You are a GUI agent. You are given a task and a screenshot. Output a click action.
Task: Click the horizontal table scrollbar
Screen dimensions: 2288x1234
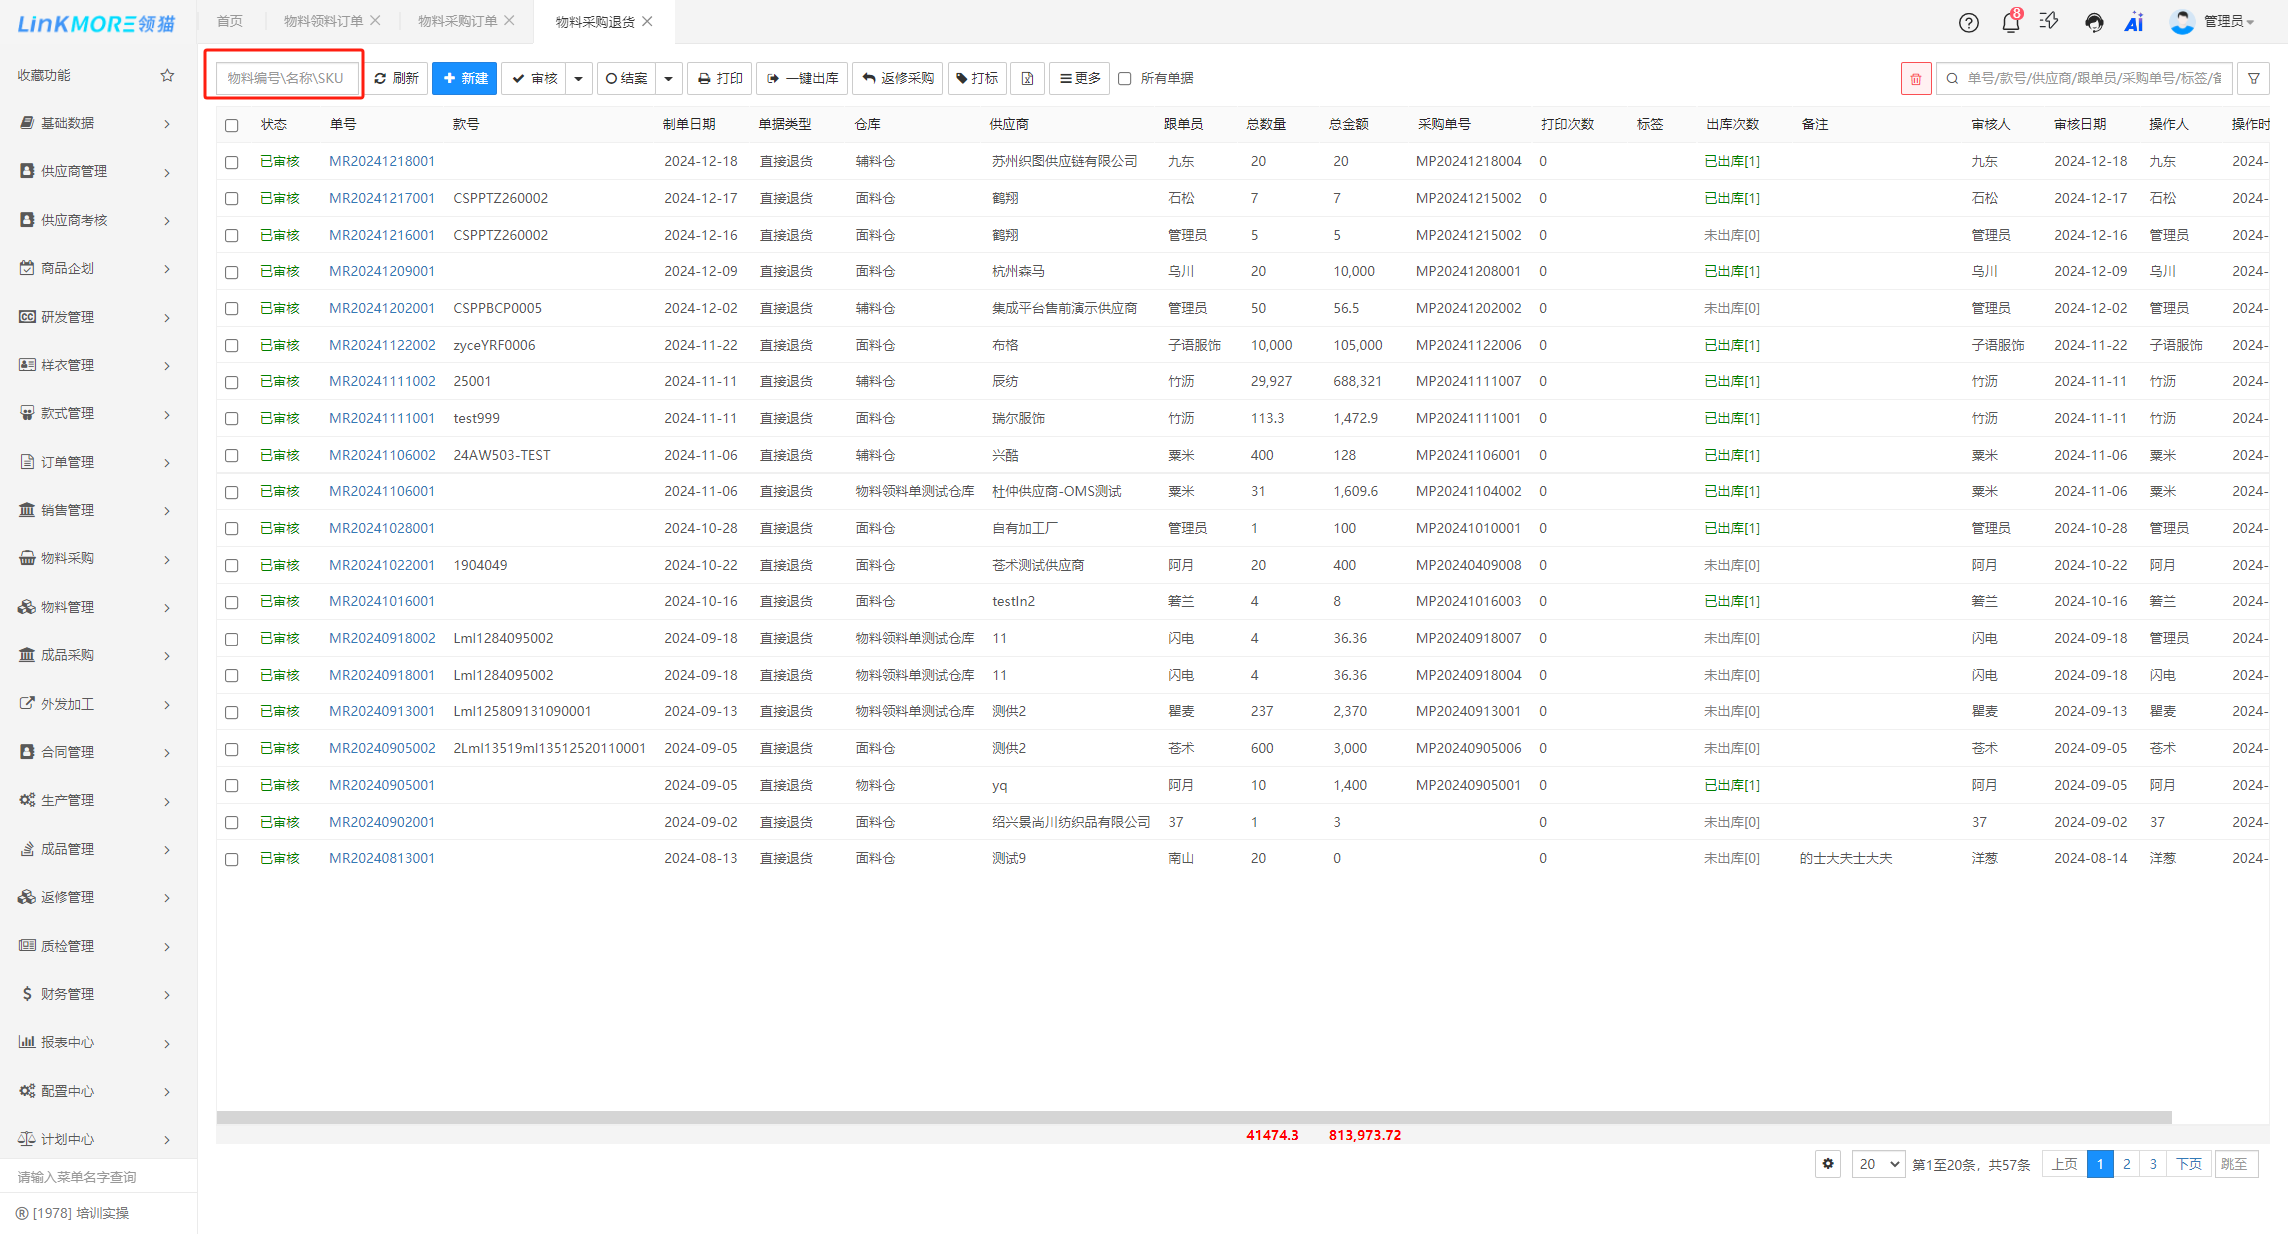(1193, 1117)
